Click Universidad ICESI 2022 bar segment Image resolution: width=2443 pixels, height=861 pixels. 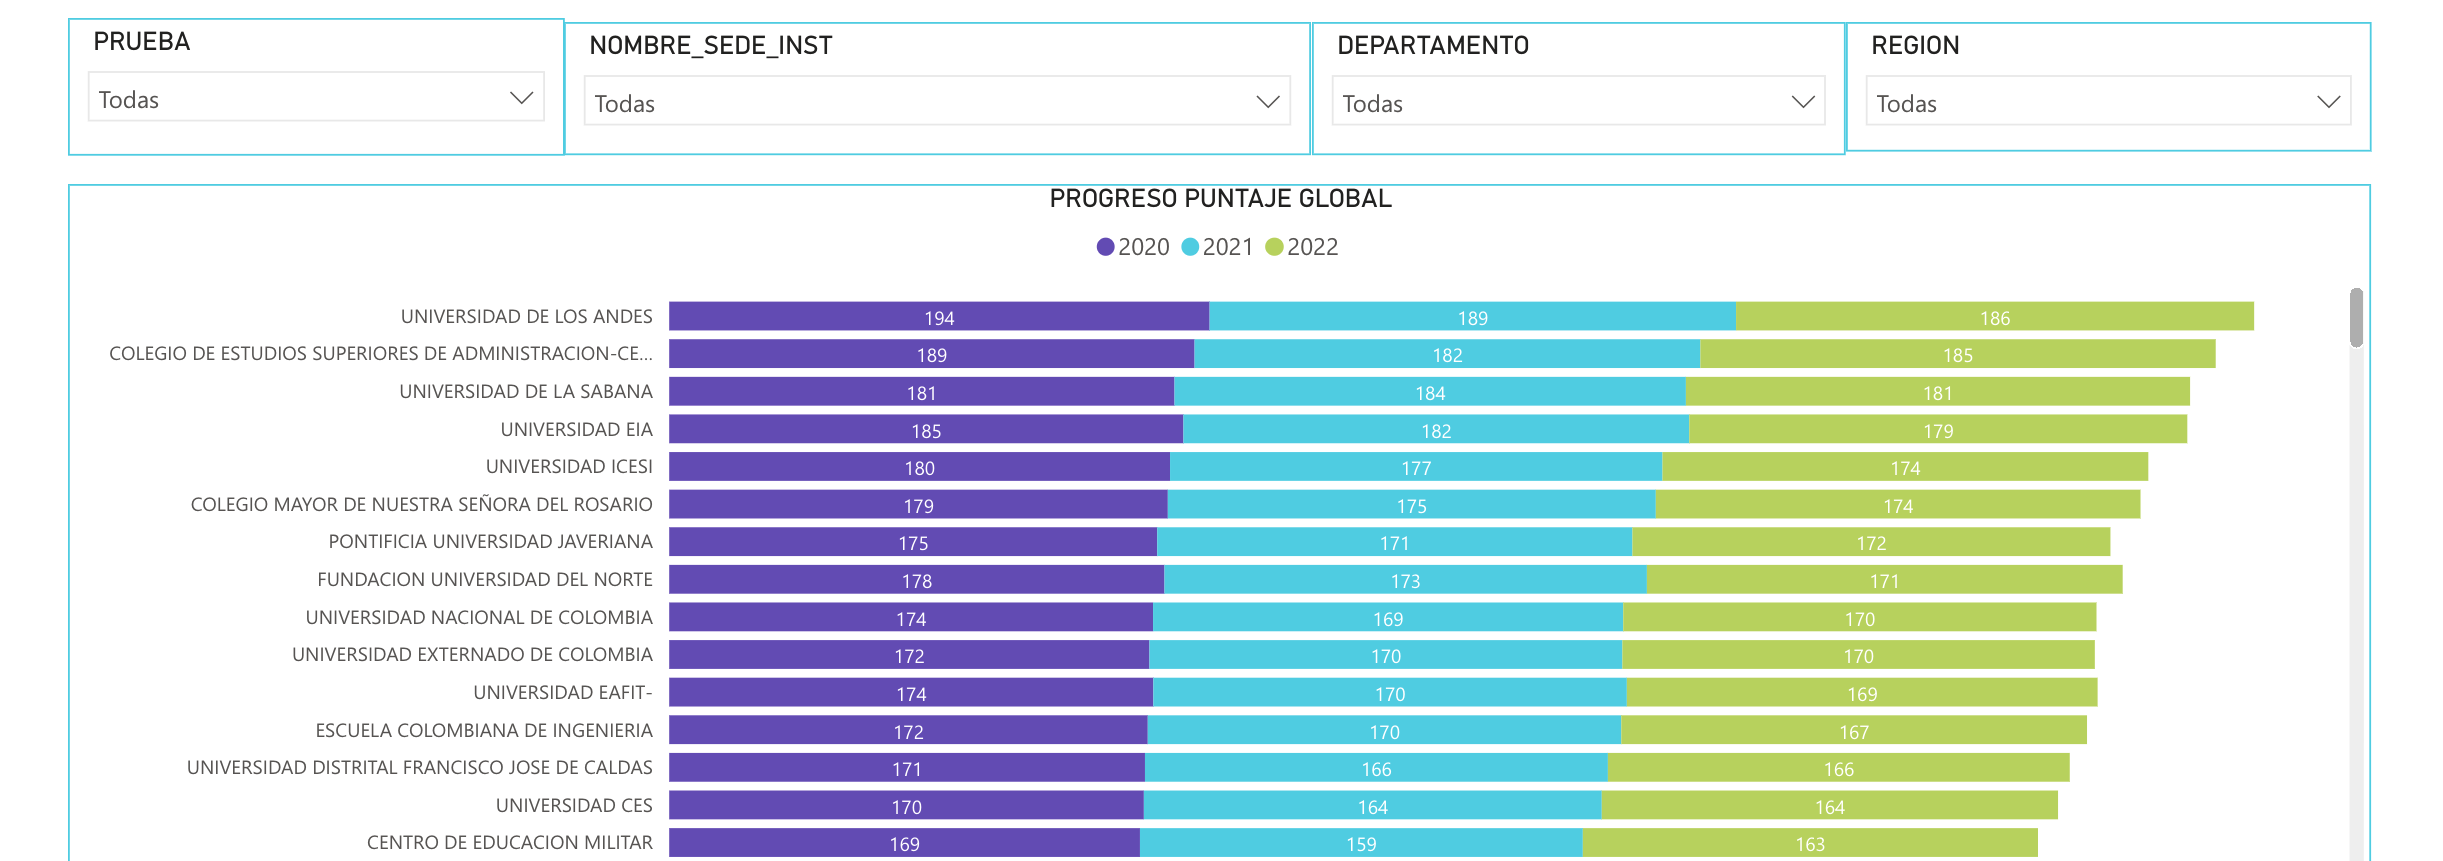[1904, 467]
